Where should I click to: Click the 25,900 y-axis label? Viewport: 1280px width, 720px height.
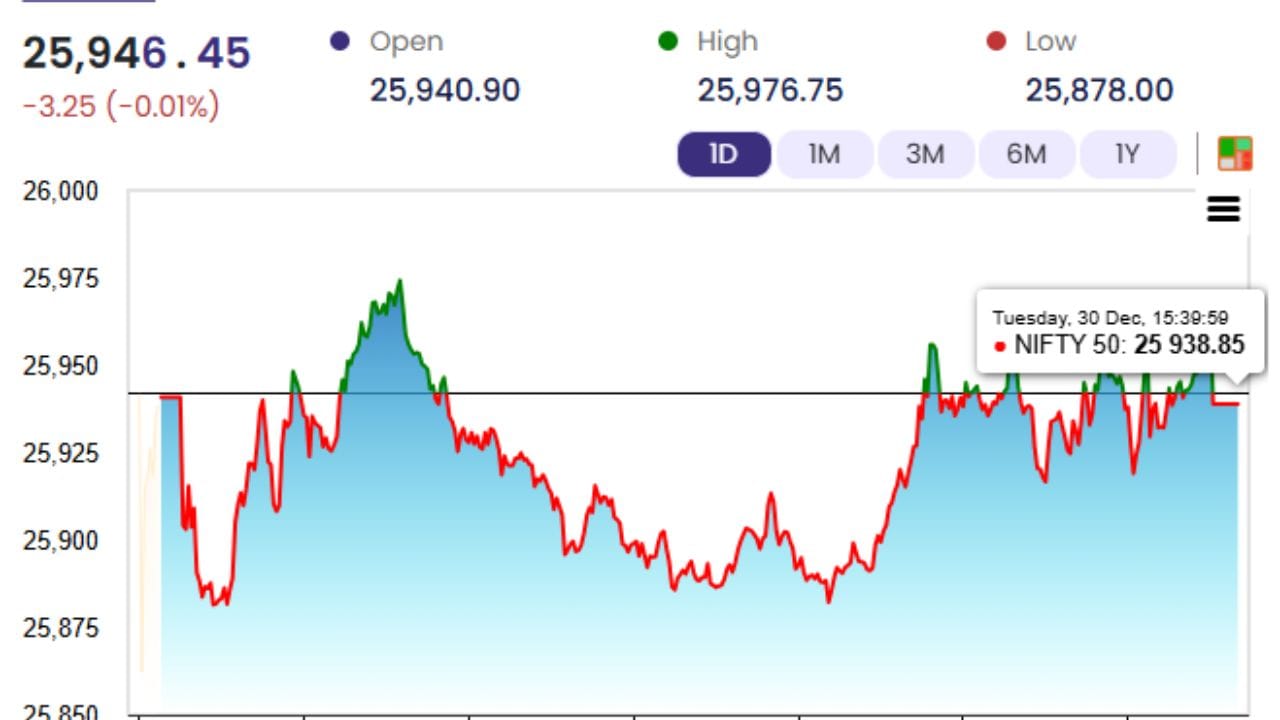(x=60, y=541)
